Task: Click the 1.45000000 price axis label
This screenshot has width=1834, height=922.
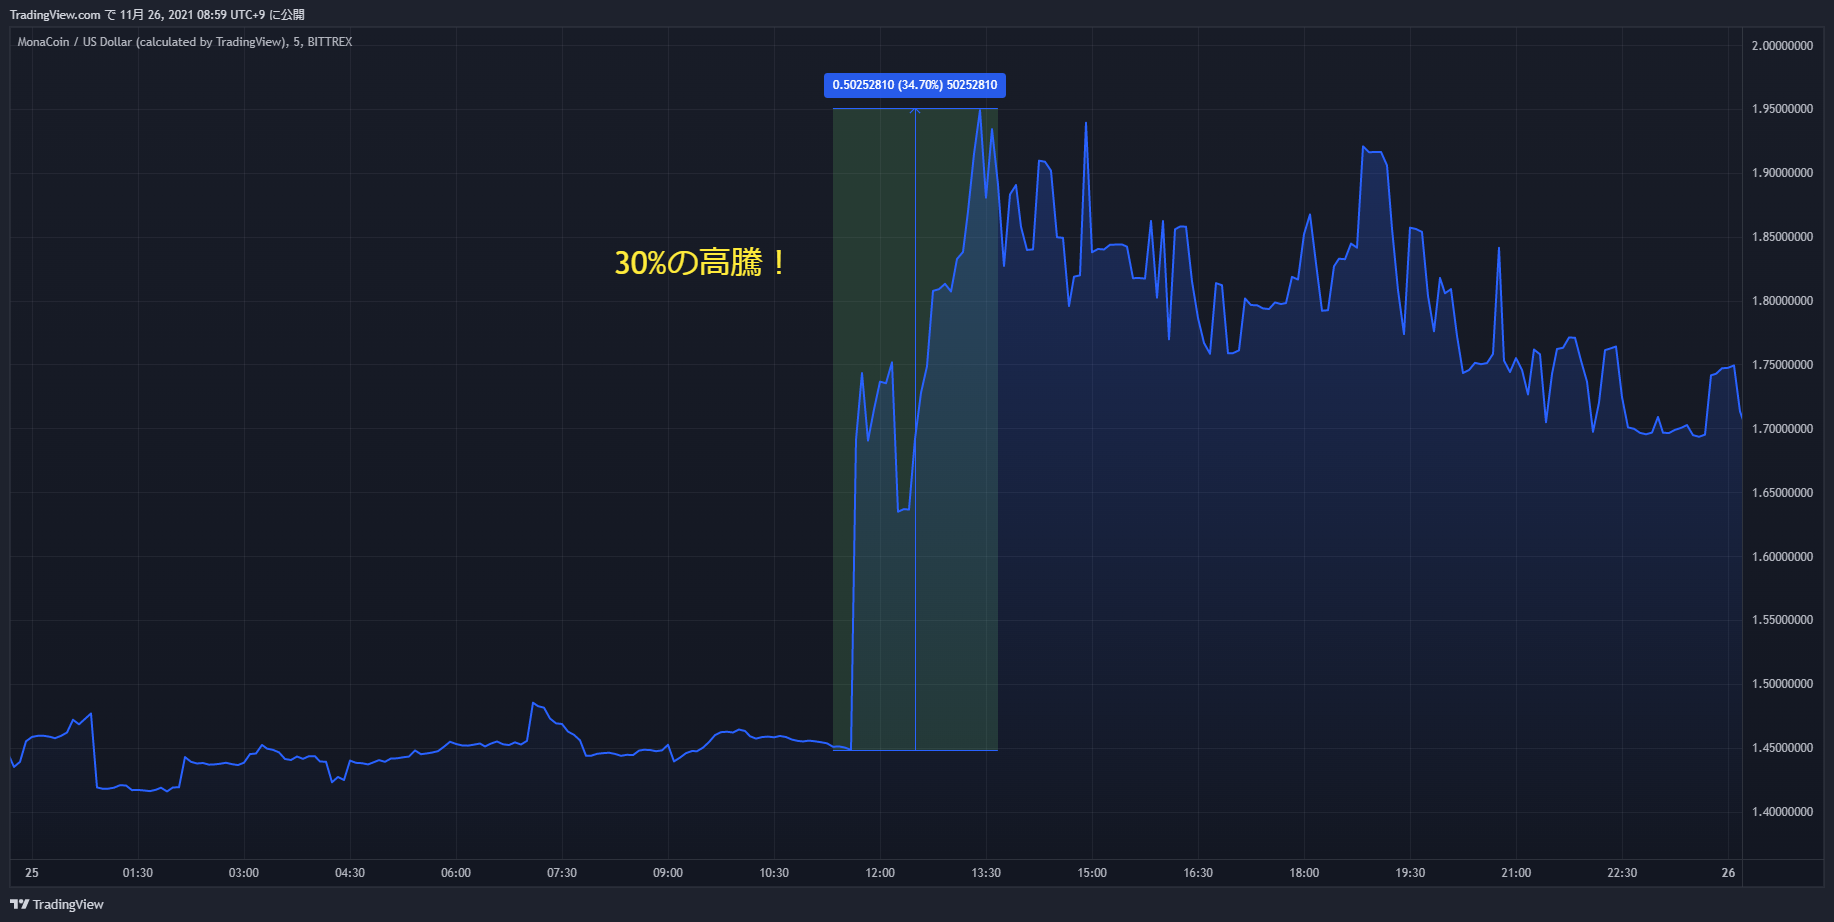Action: (x=1782, y=748)
